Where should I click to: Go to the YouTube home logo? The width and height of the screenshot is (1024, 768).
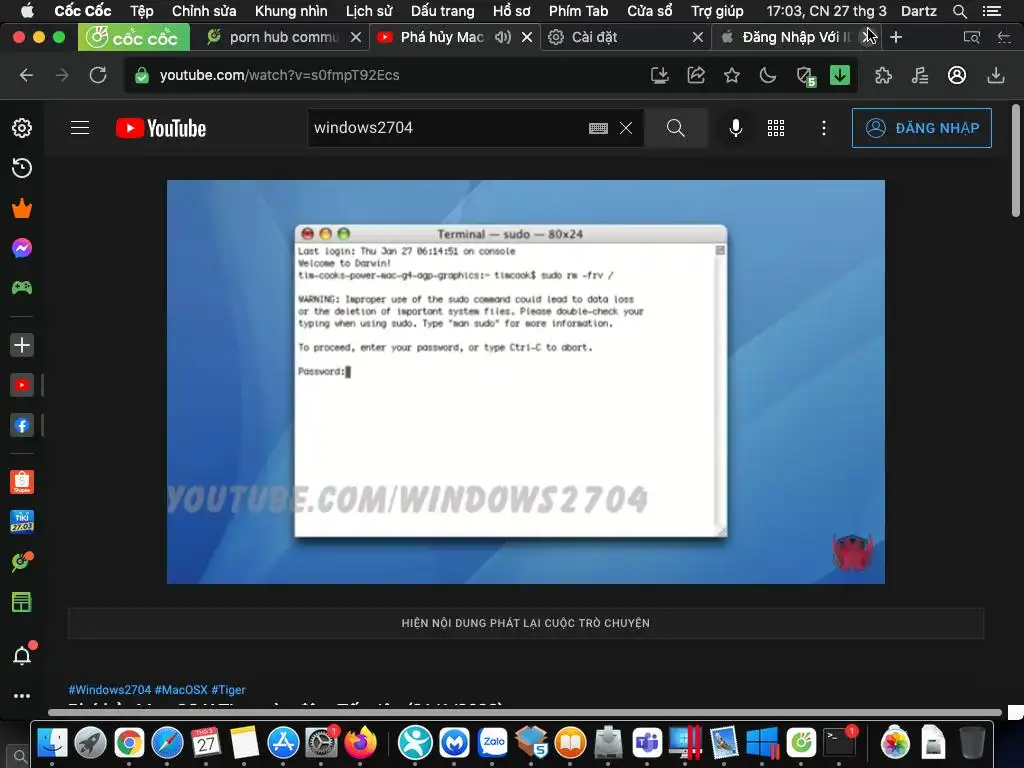pyautogui.click(x=161, y=128)
